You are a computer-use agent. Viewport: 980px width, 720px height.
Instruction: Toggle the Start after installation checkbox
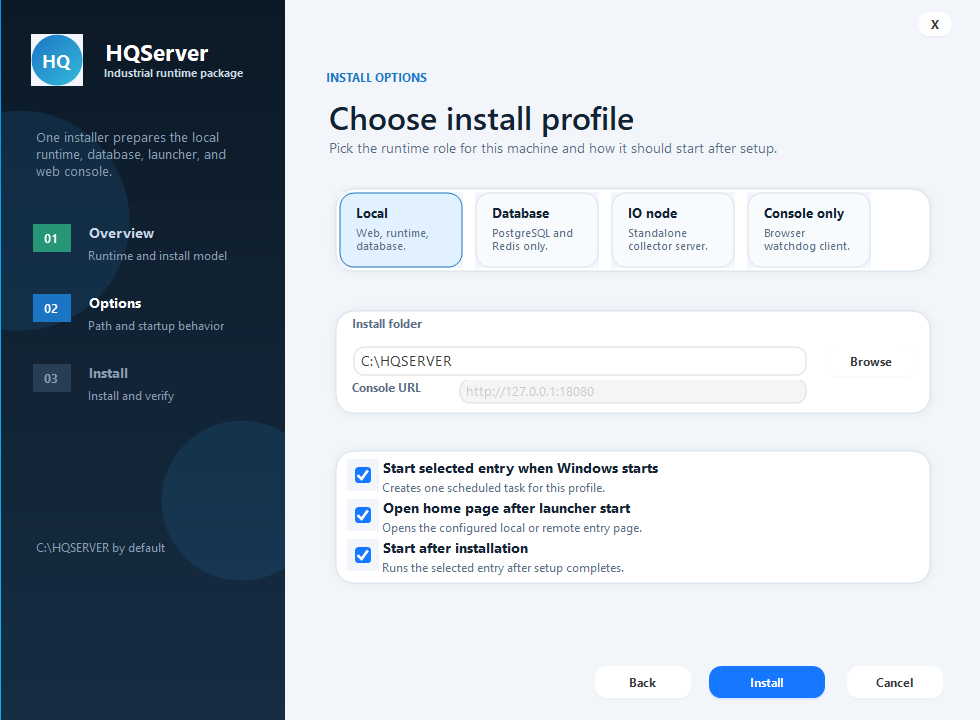tap(362, 555)
